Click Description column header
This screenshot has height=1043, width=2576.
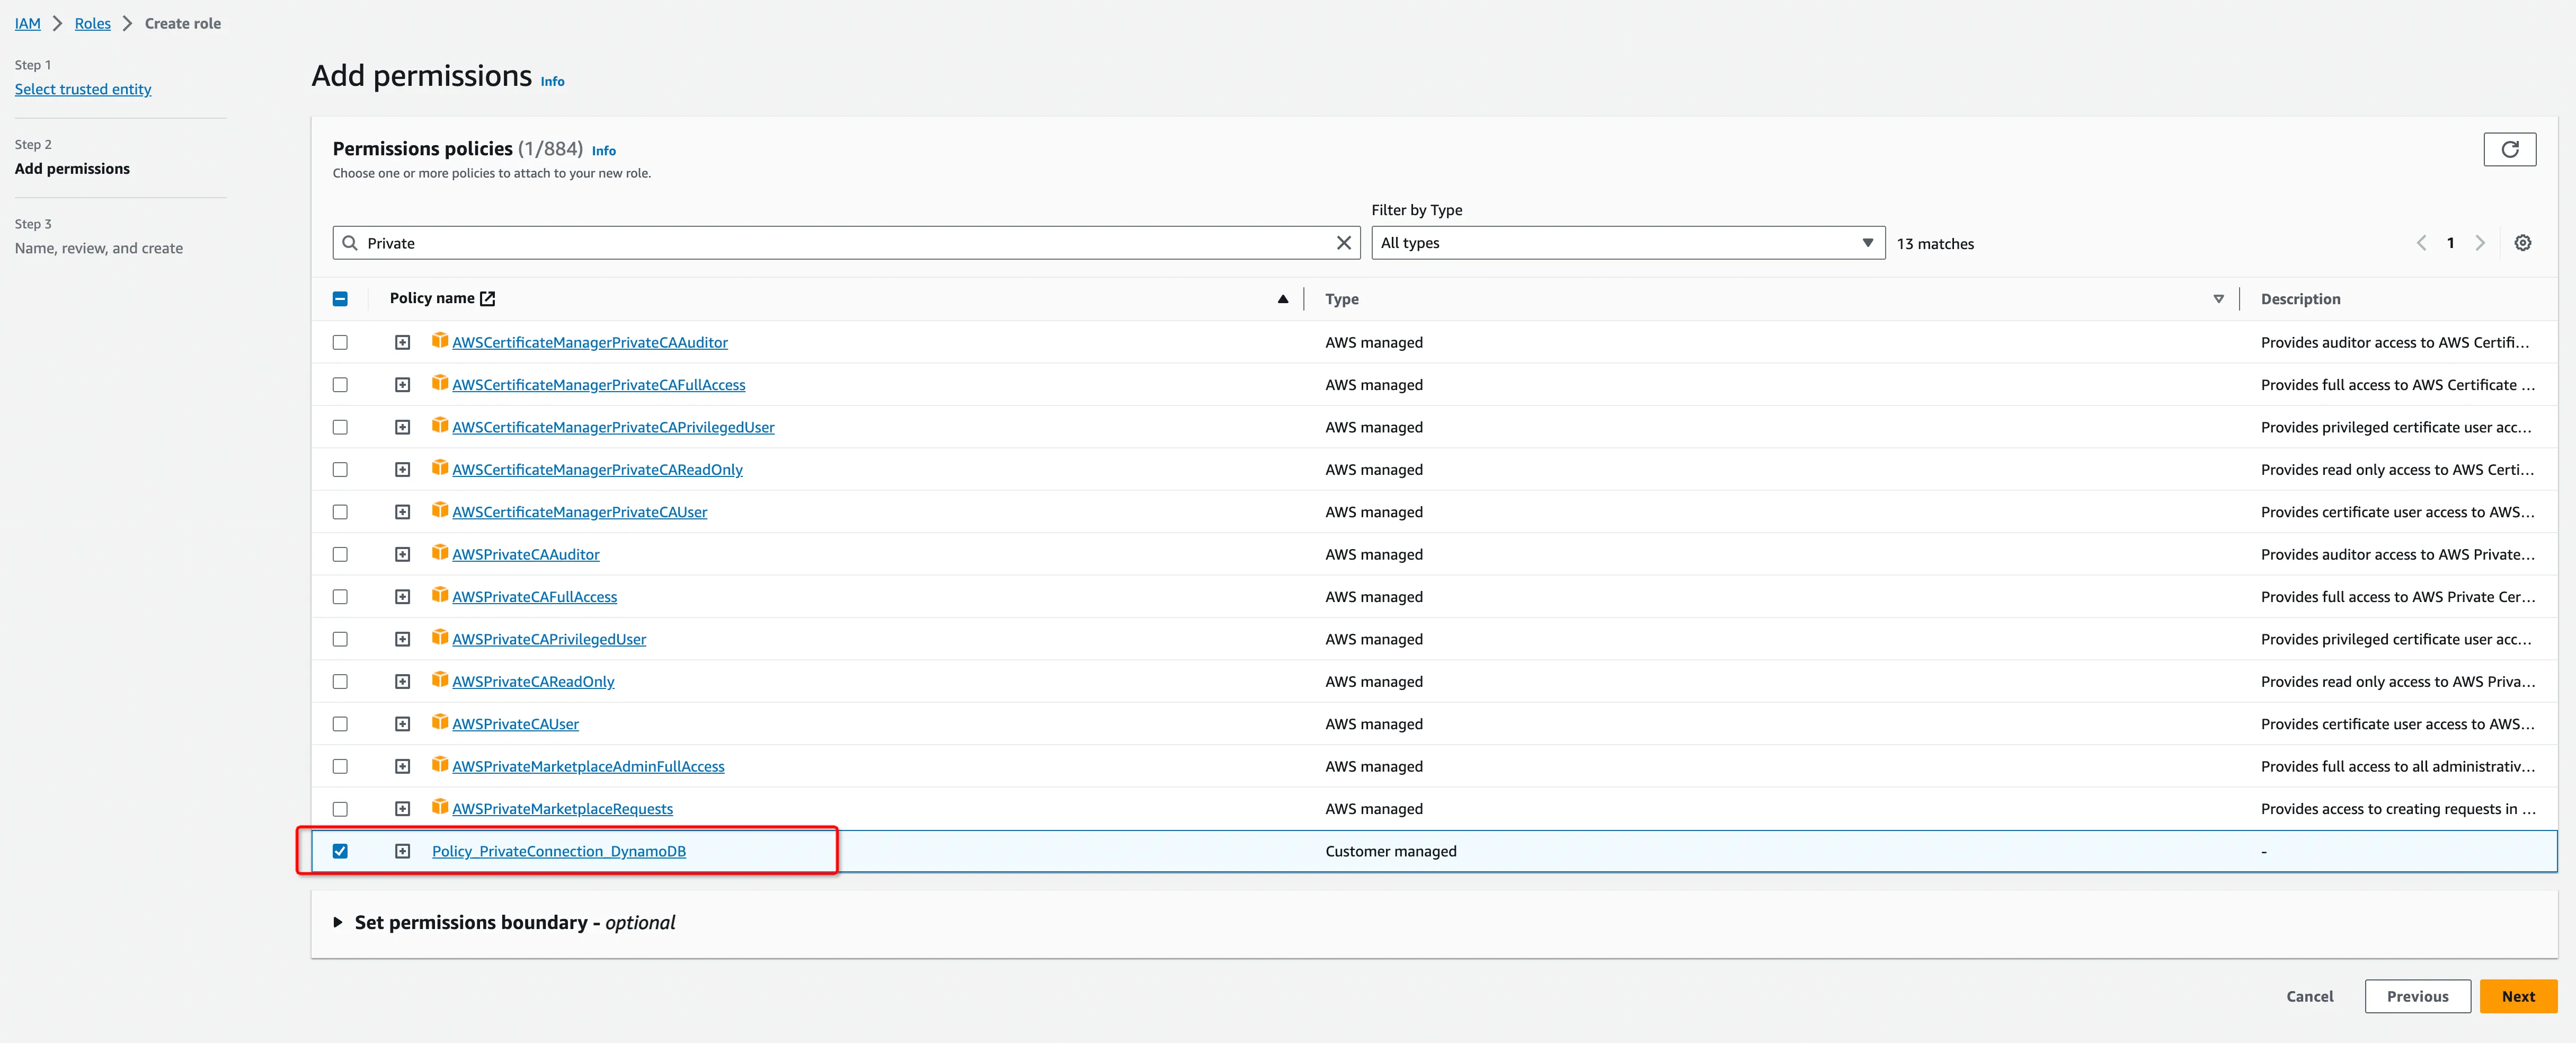point(2300,299)
